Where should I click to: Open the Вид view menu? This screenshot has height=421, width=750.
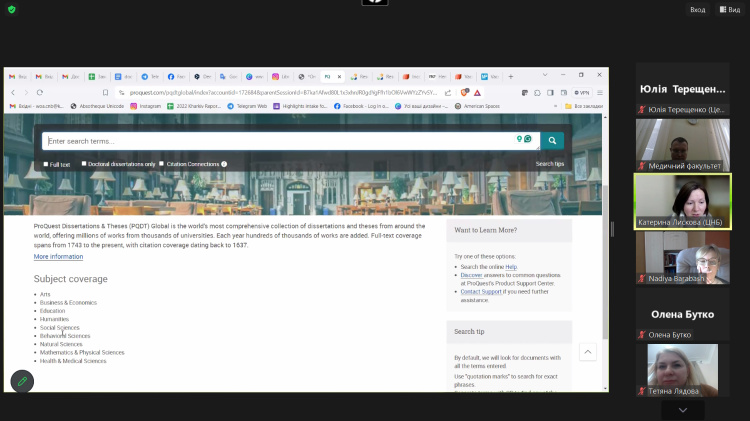[x=730, y=10]
